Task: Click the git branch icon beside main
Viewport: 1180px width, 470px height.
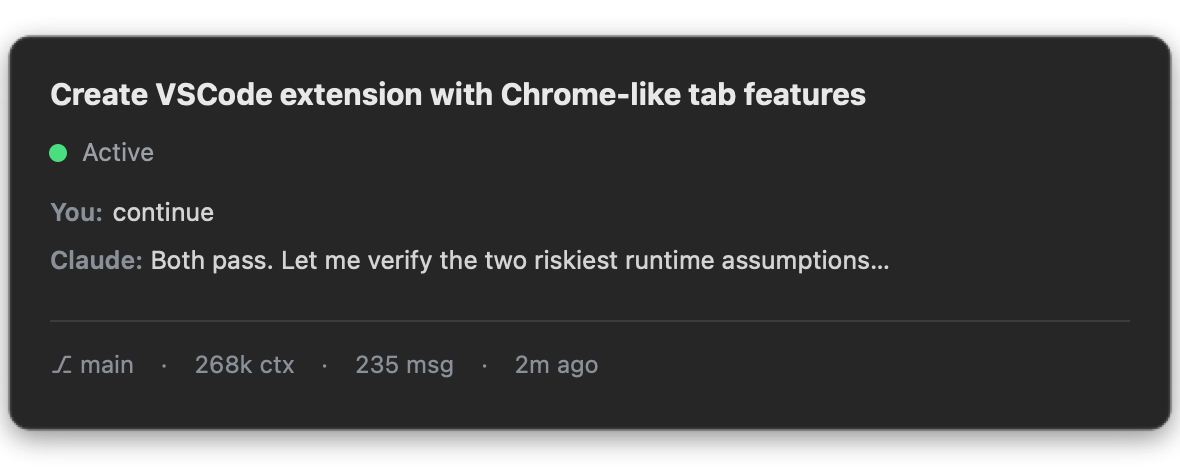Action: pyautogui.click(x=61, y=365)
